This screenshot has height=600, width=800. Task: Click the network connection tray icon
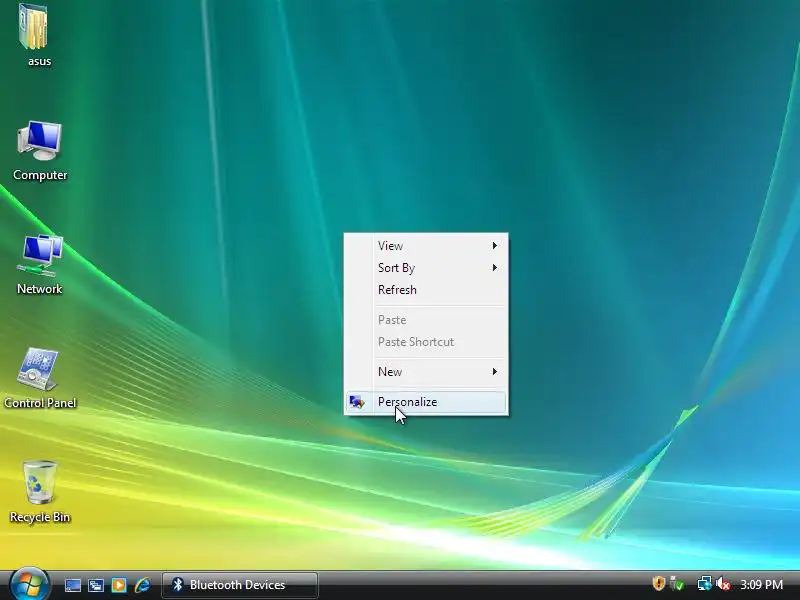(705, 584)
